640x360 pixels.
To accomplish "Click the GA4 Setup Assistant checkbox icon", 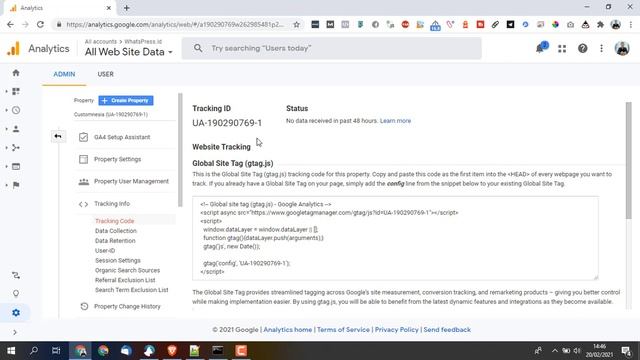I will pyautogui.click(x=83, y=137).
